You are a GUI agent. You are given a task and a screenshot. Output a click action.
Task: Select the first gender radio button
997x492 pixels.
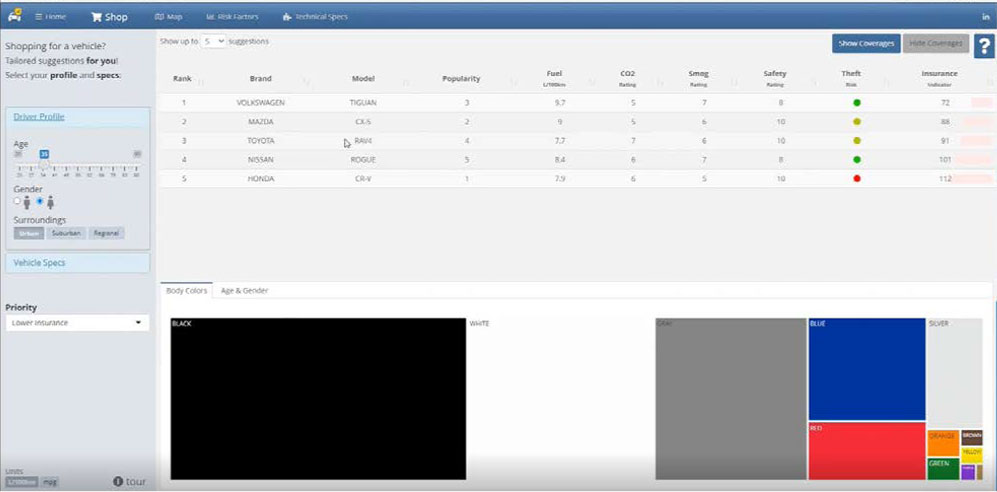[17, 201]
